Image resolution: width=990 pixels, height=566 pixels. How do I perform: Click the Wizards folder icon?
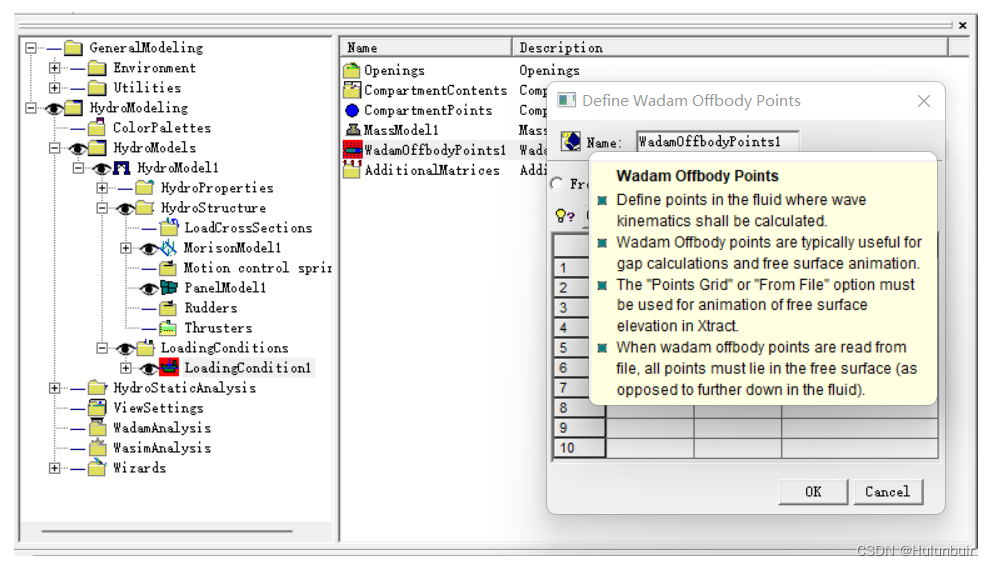[x=97, y=468]
